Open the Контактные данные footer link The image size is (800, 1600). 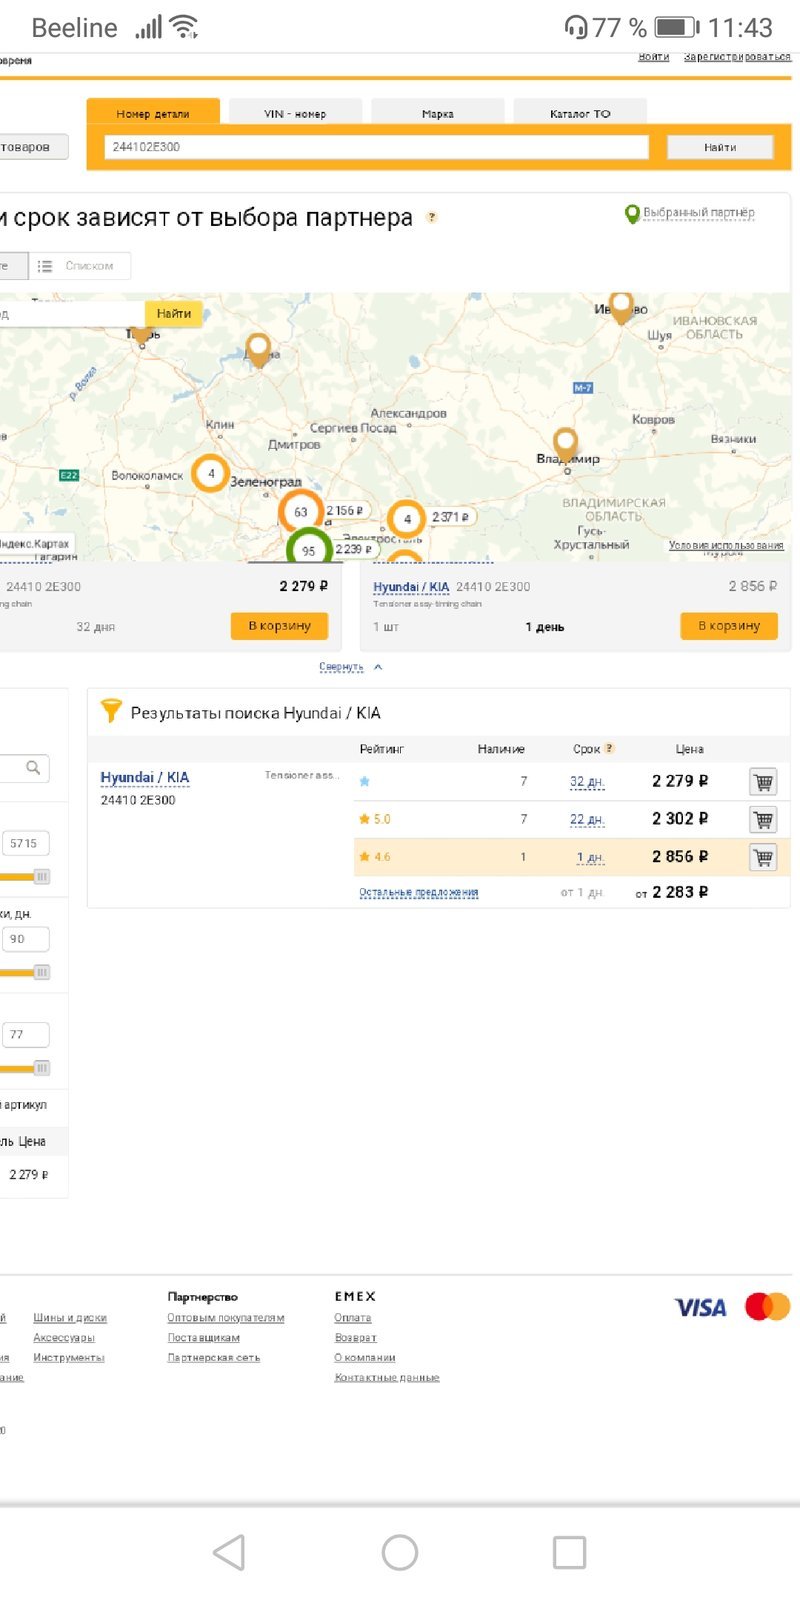387,1378
